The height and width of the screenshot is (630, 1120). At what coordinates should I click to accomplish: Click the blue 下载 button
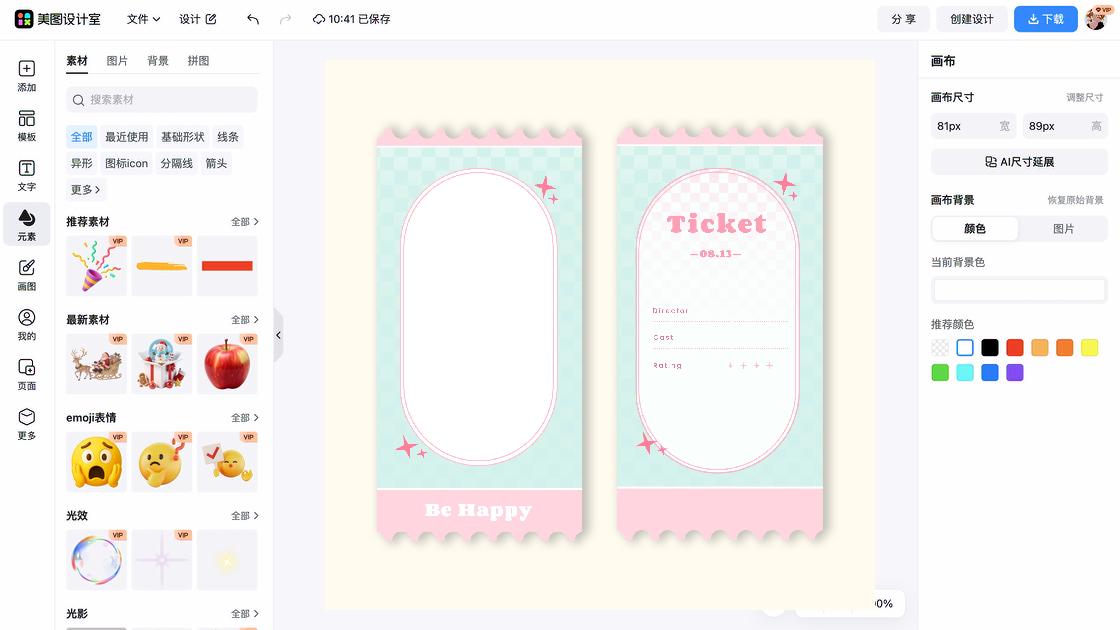[x=1045, y=19]
